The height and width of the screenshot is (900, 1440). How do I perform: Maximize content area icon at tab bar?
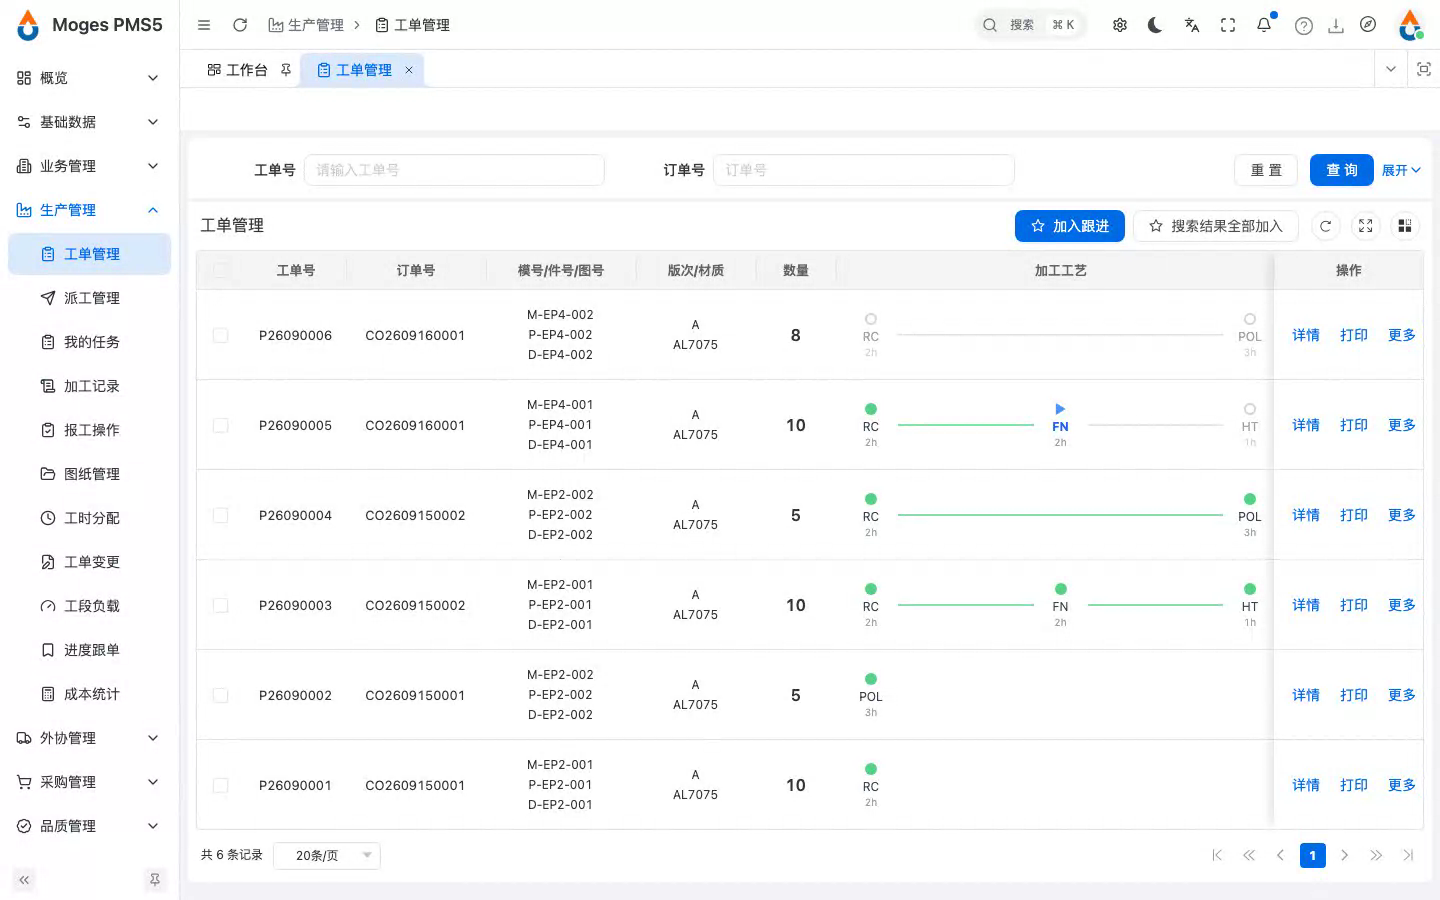click(1424, 69)
